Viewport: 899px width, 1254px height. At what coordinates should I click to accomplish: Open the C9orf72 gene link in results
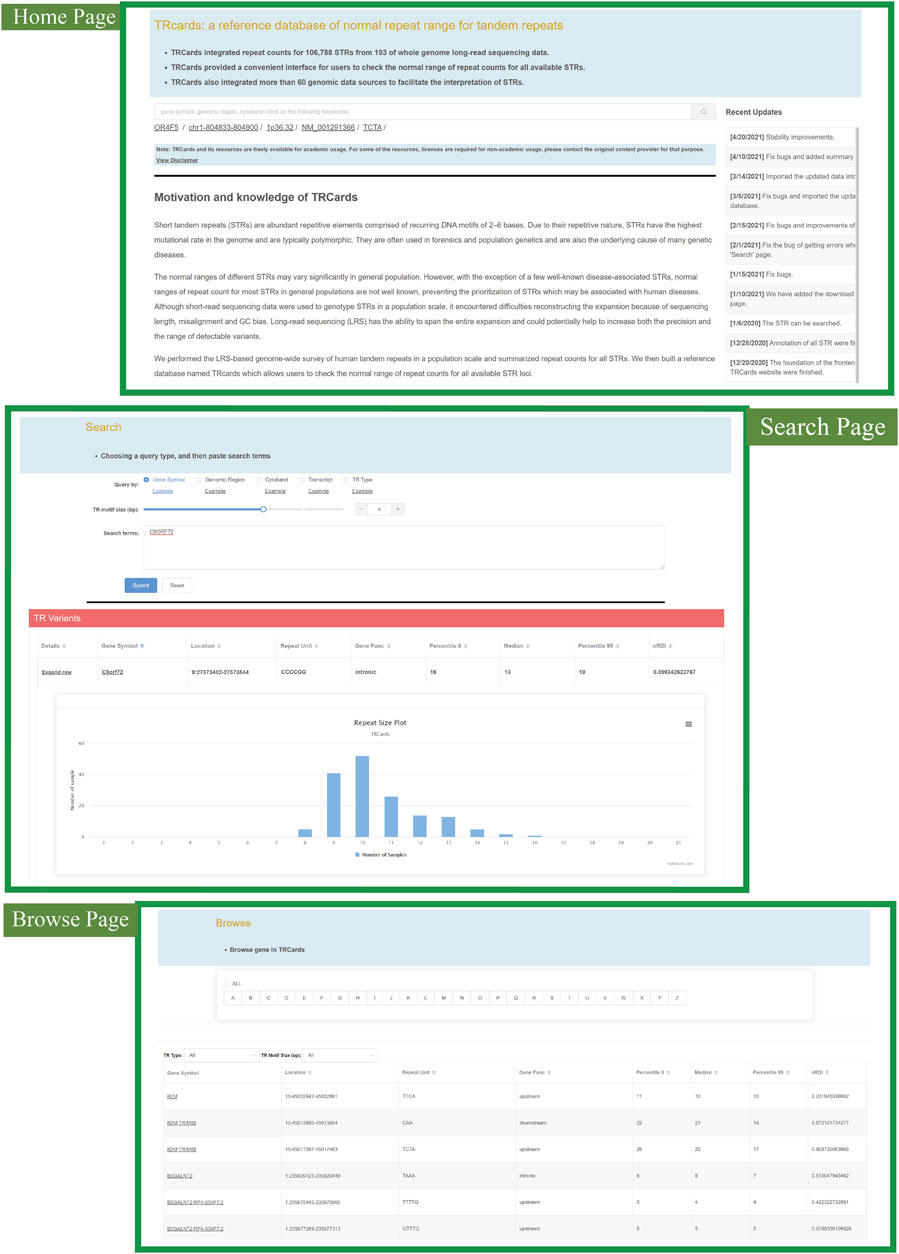(x=112, y=672)
